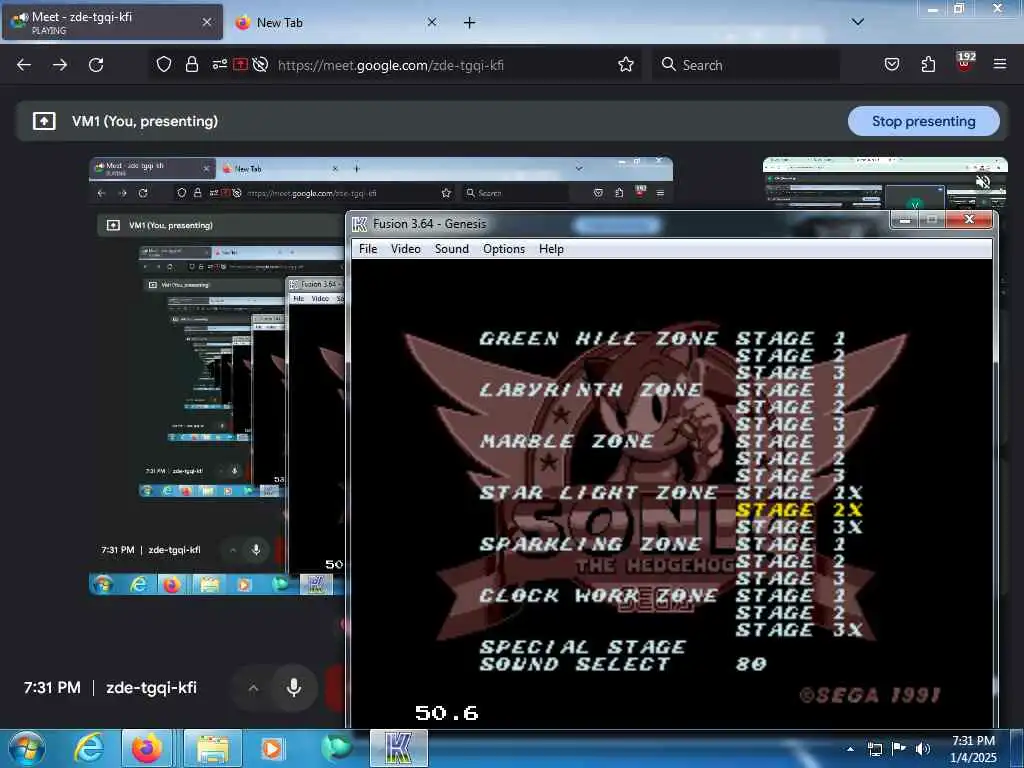Click the presenting screen icon beside VM1

[44, 121]
